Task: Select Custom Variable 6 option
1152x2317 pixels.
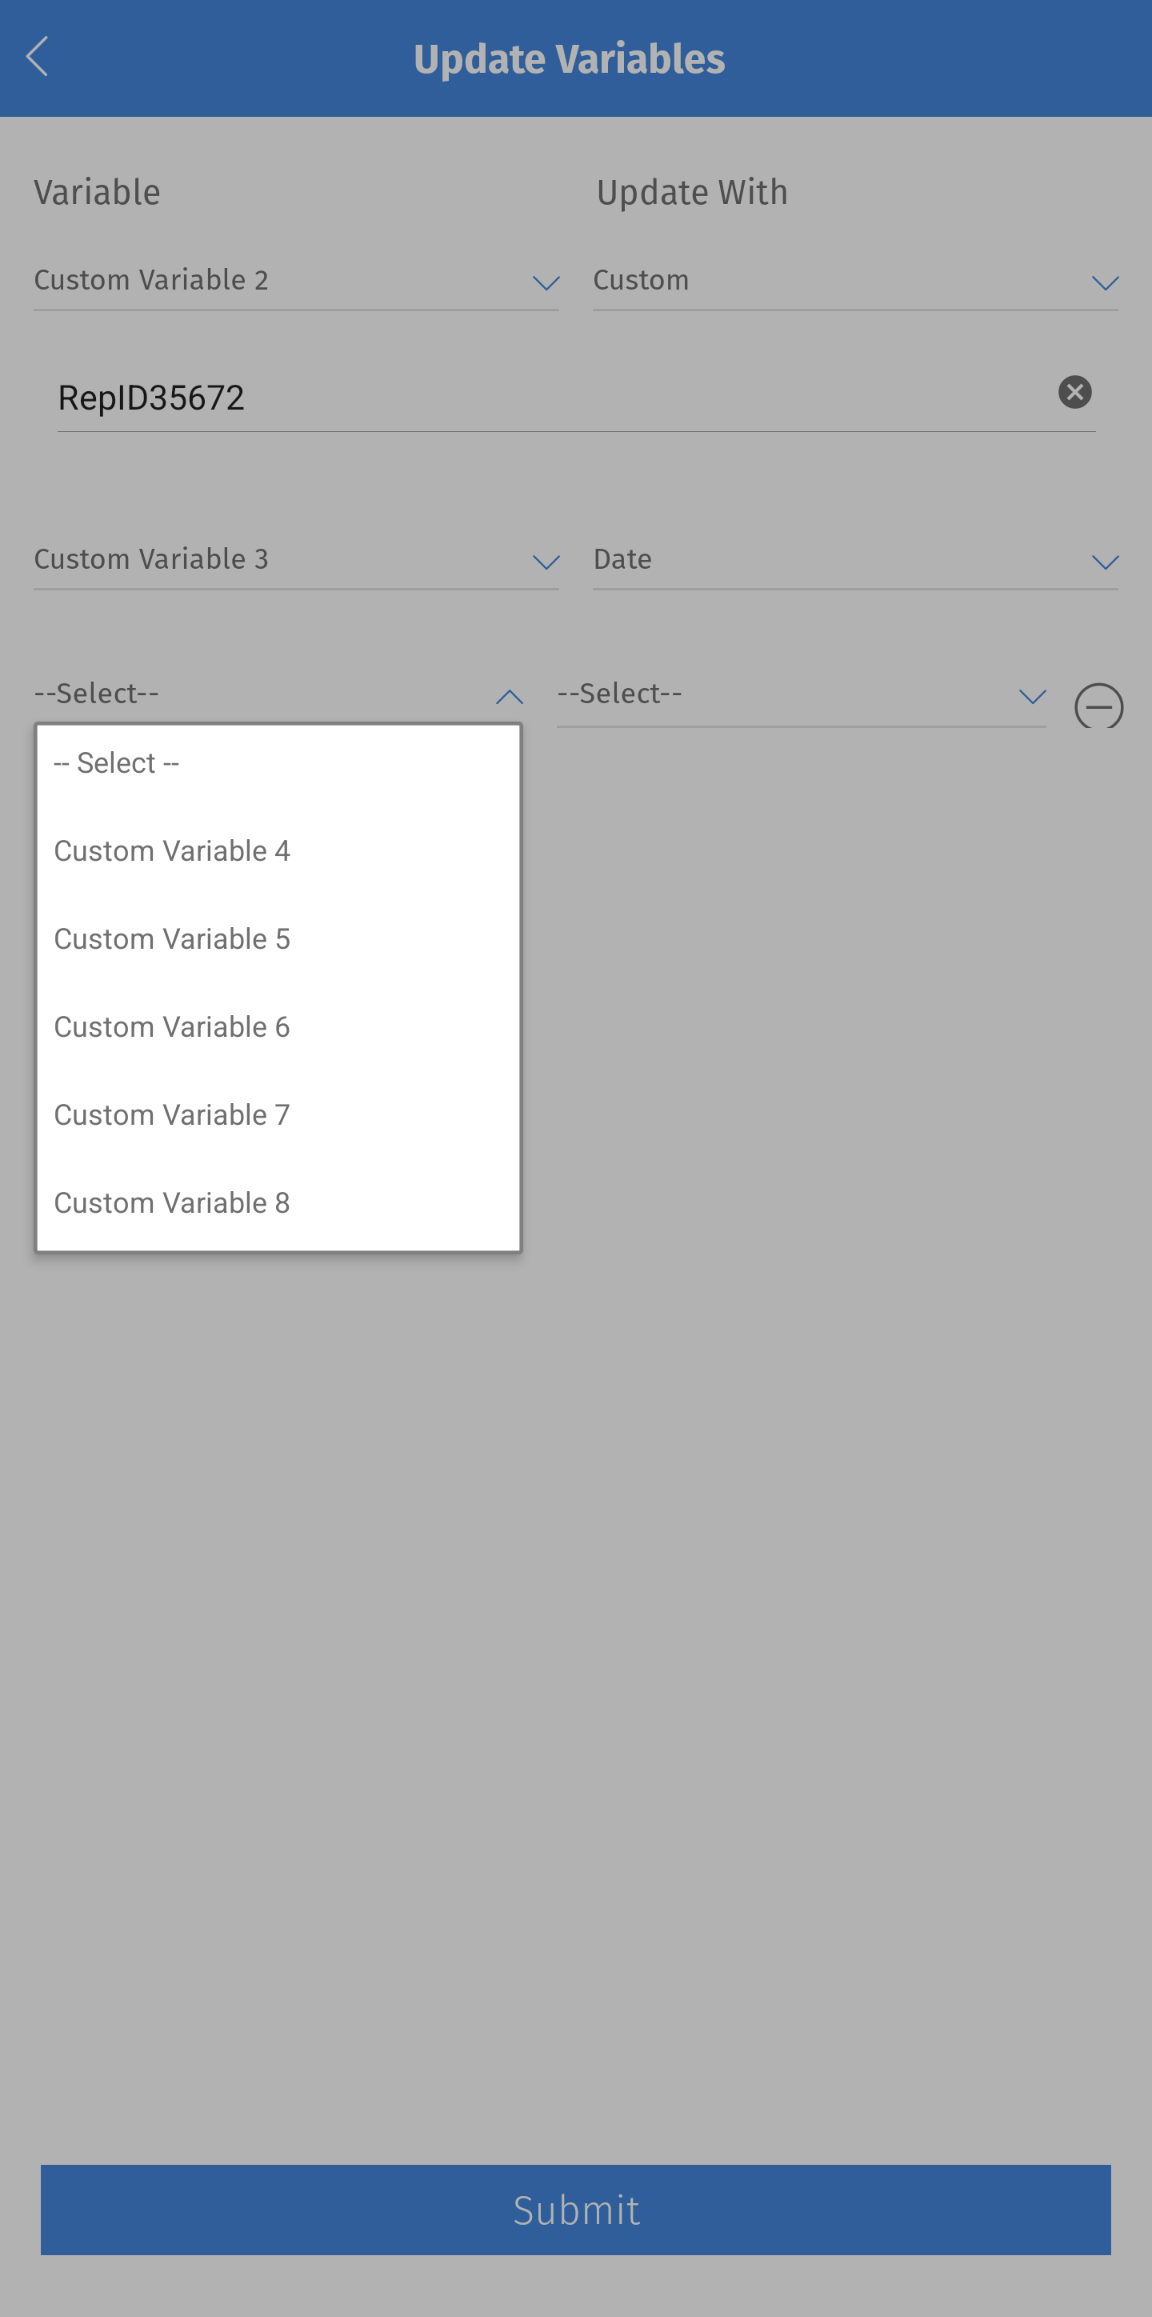Action: coord(172,1027)
